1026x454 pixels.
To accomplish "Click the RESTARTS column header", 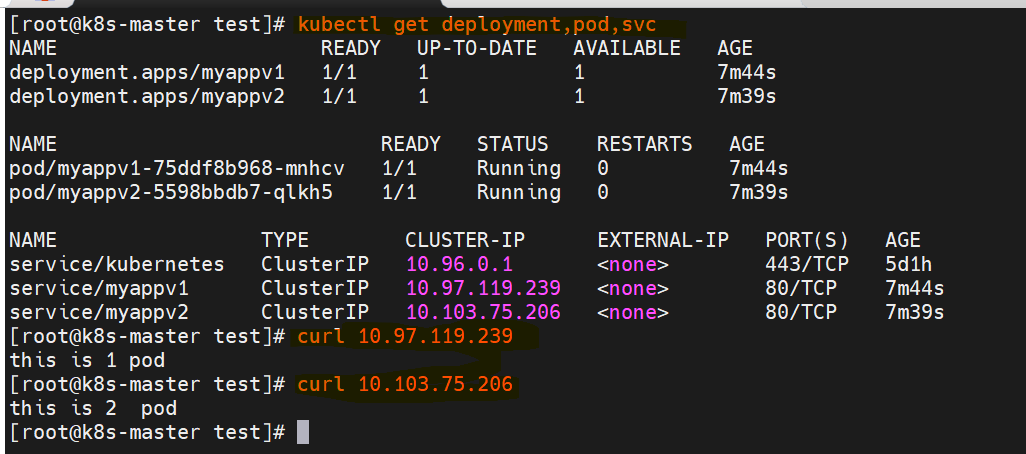I will [x=645, y=144].
